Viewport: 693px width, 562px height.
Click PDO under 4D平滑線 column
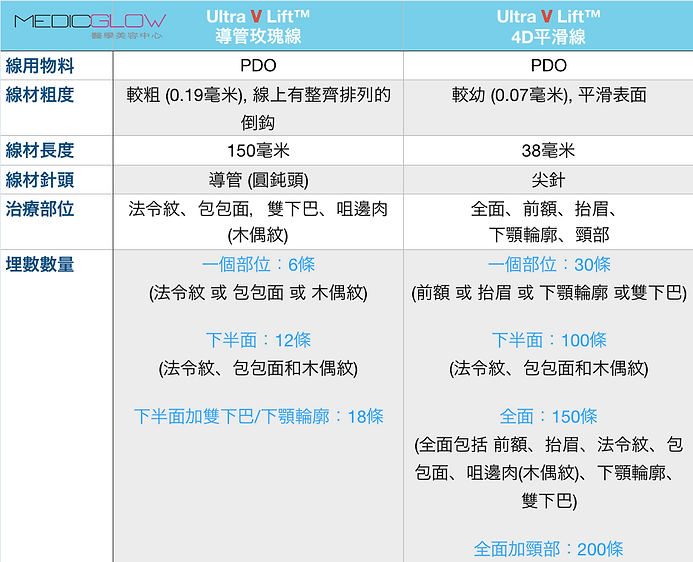[548, 66]
